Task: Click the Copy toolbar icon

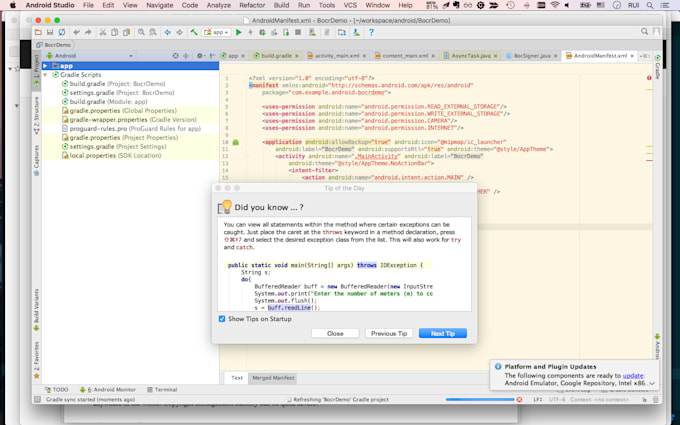Action: (114, 33)
